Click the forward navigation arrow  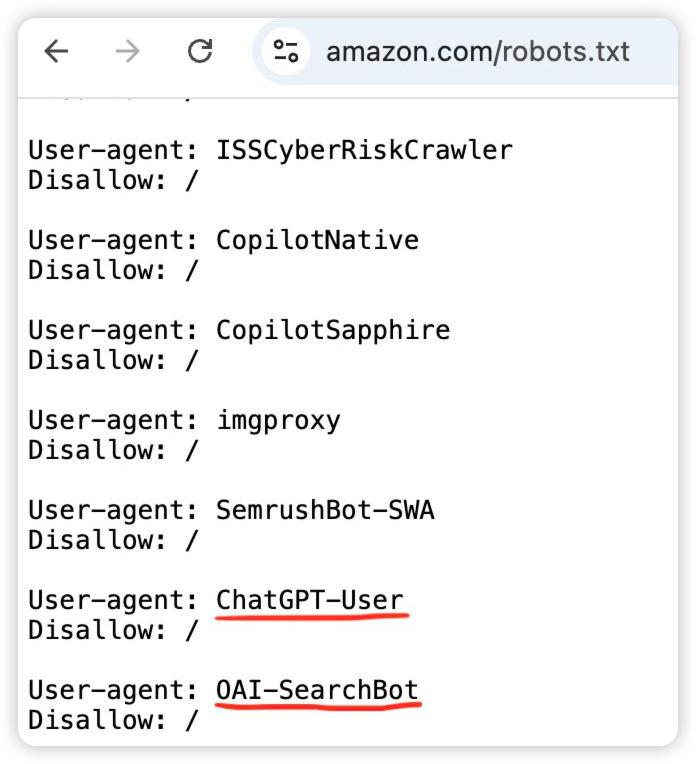128,51
